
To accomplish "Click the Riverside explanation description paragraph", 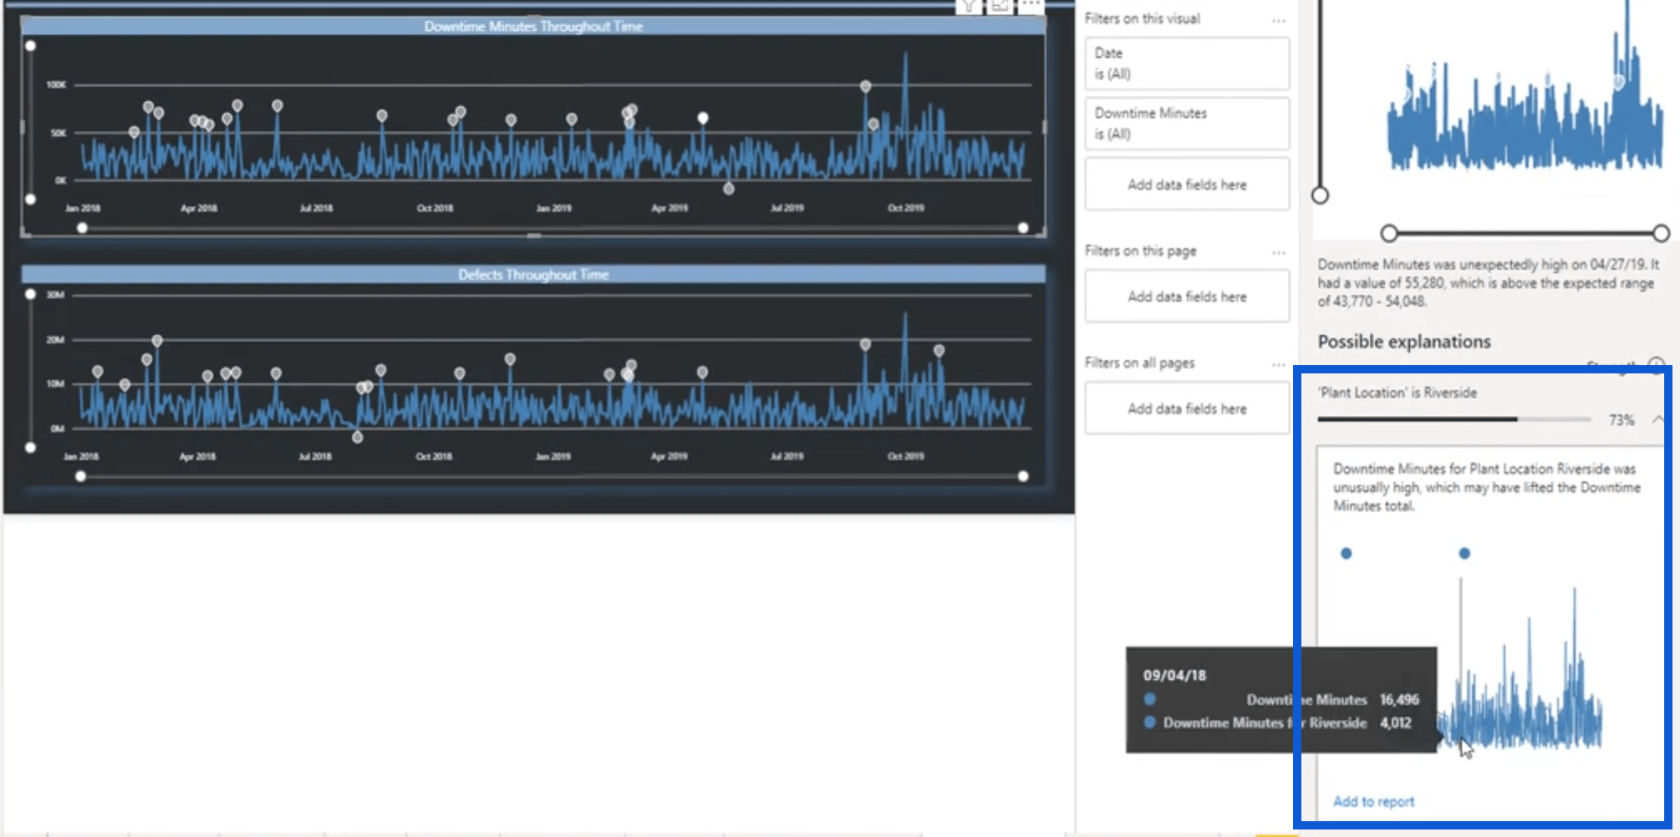I will point(1486,487).
